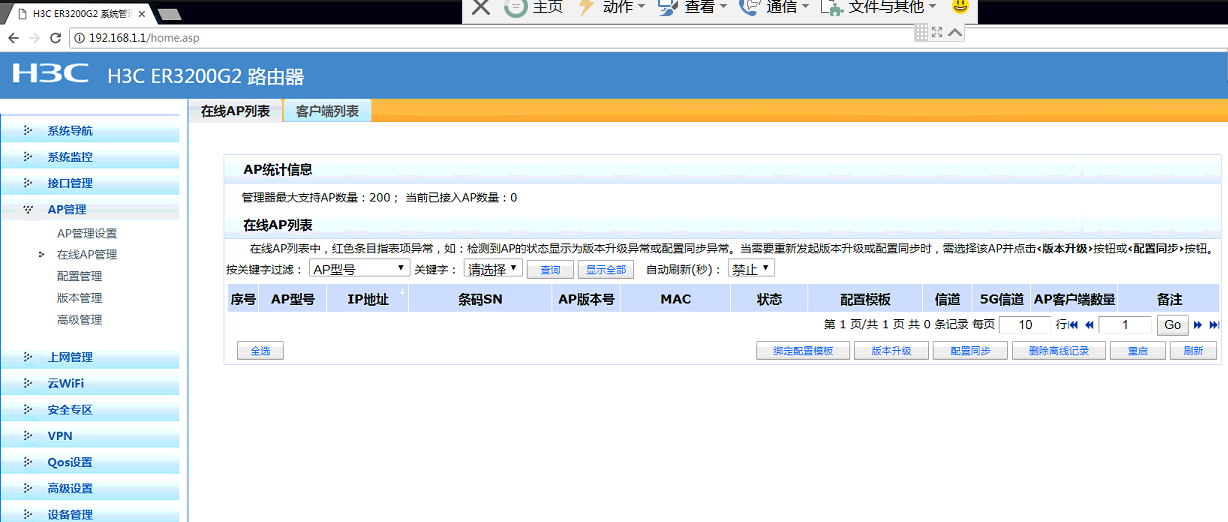The height and width of the screenshot is (522, 1228).
Task: Open the 通信 communication menu
Action: 774,7
